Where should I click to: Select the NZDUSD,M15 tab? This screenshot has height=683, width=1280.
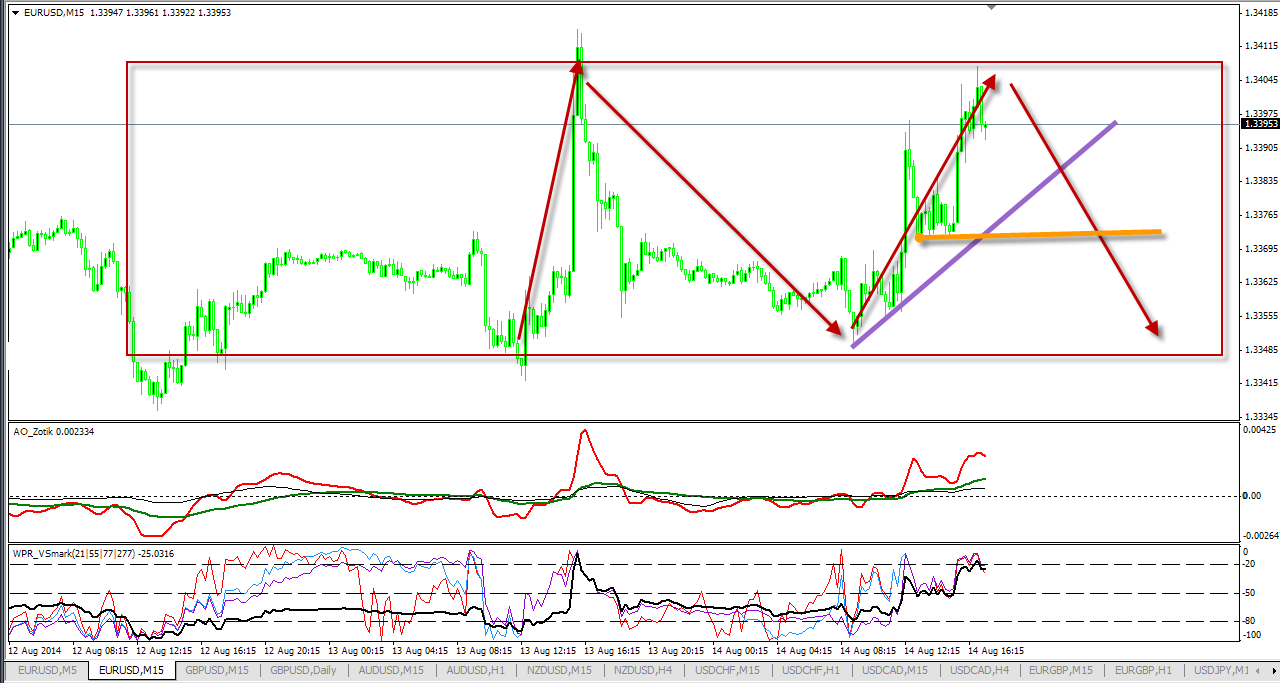click(559, 670)
